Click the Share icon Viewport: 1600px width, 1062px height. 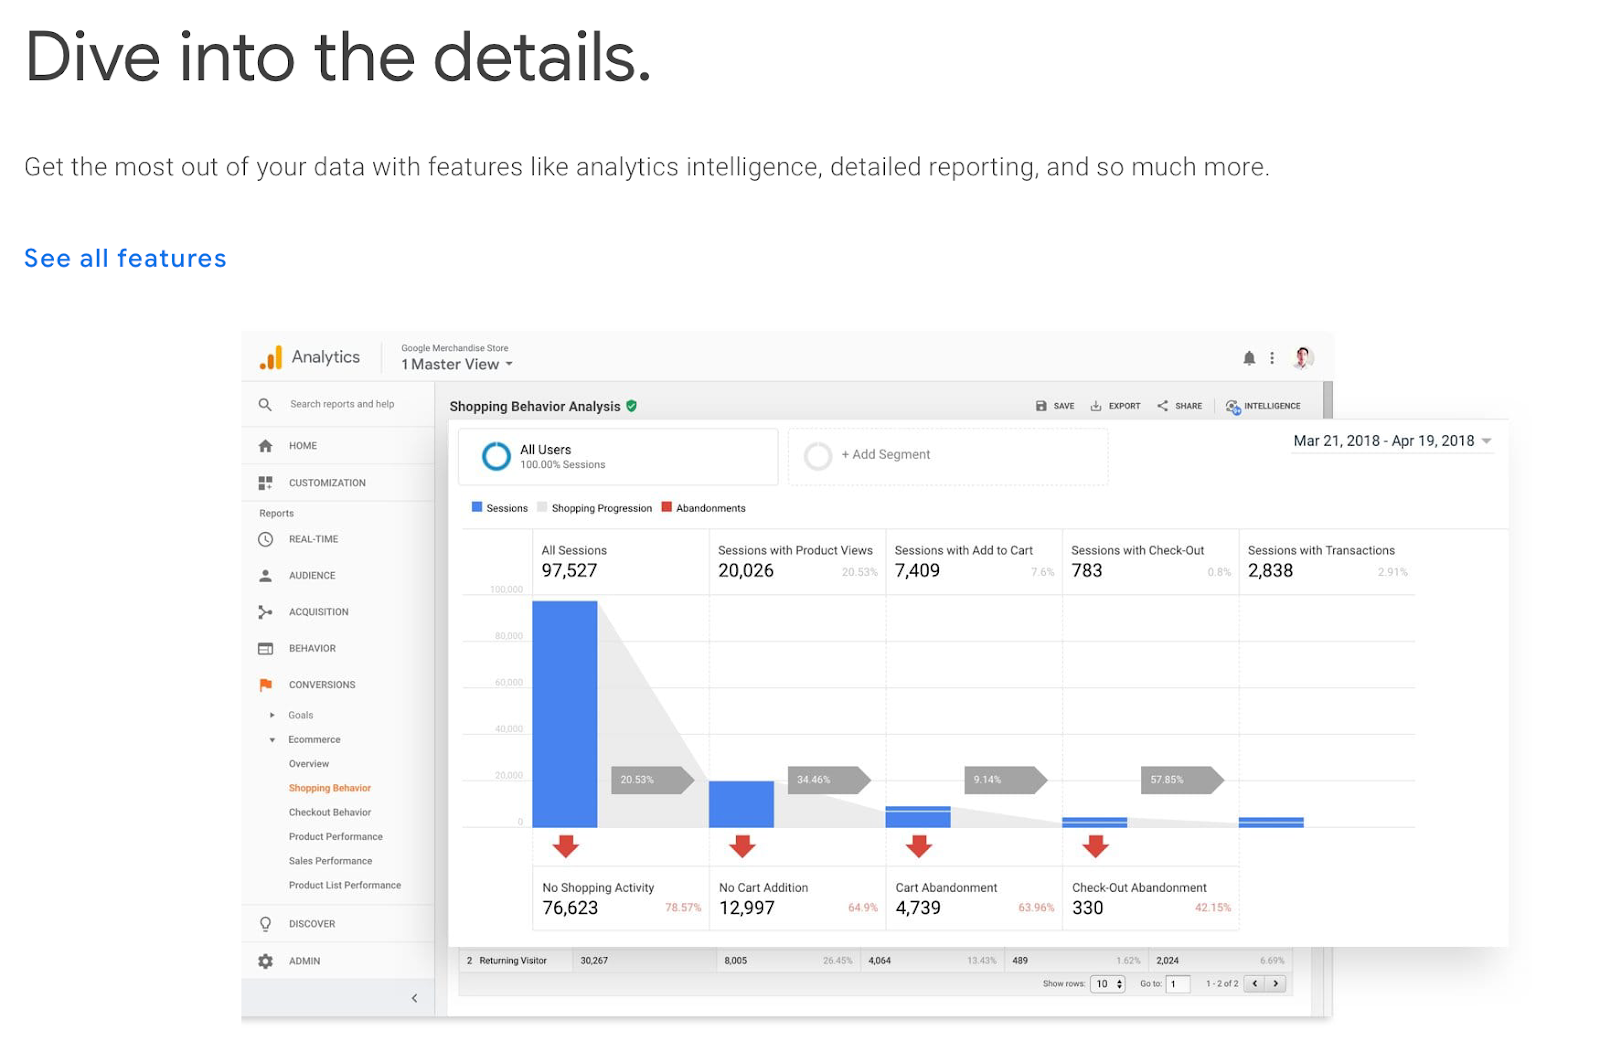(x=1163, y=406)
